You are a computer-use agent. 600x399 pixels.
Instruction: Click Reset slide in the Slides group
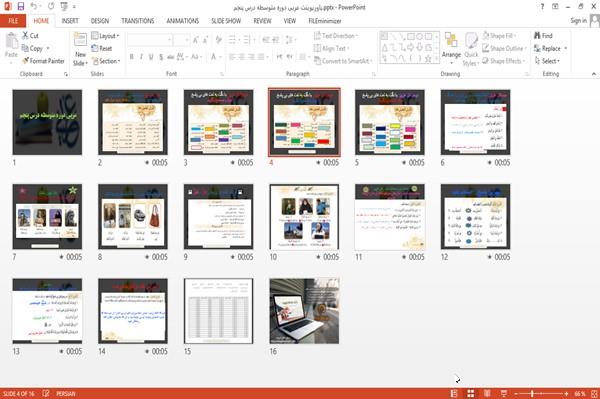pyautogui.click(x=102, y=48)
